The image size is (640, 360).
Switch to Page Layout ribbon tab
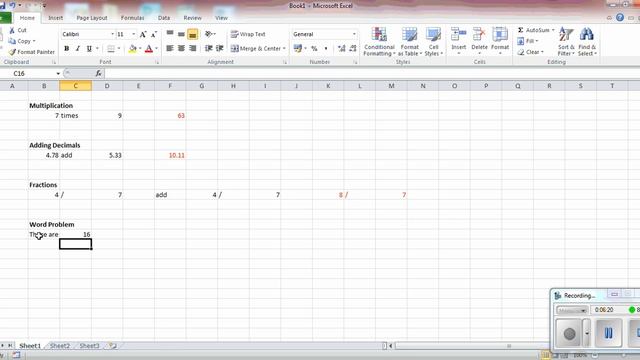click(92, 18)
